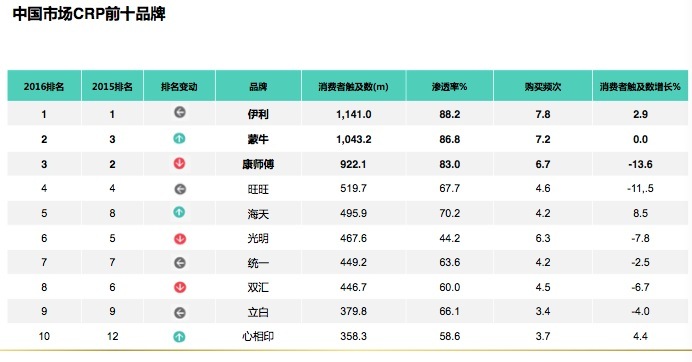Select the 康师傅 brand name cell
Viewport: 692px width, 362px height.
258,164
